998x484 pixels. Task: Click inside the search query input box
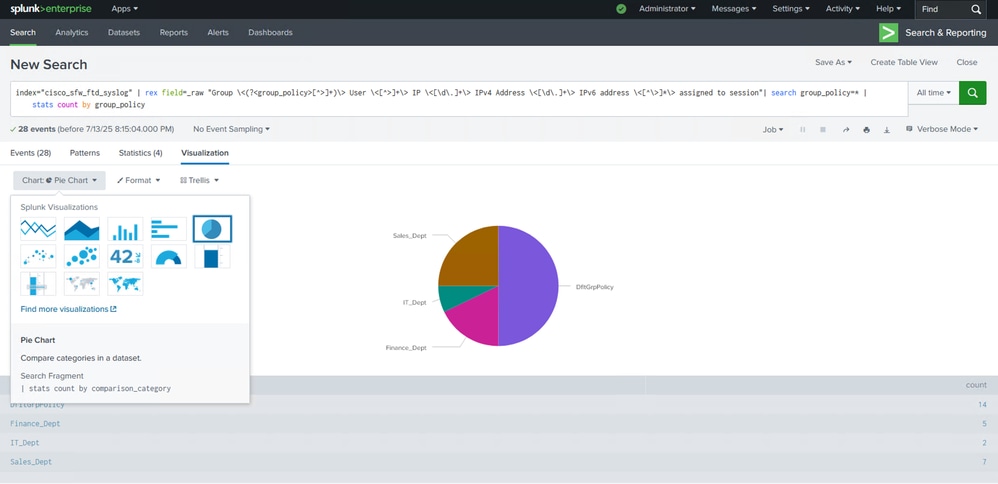[459, 99]
